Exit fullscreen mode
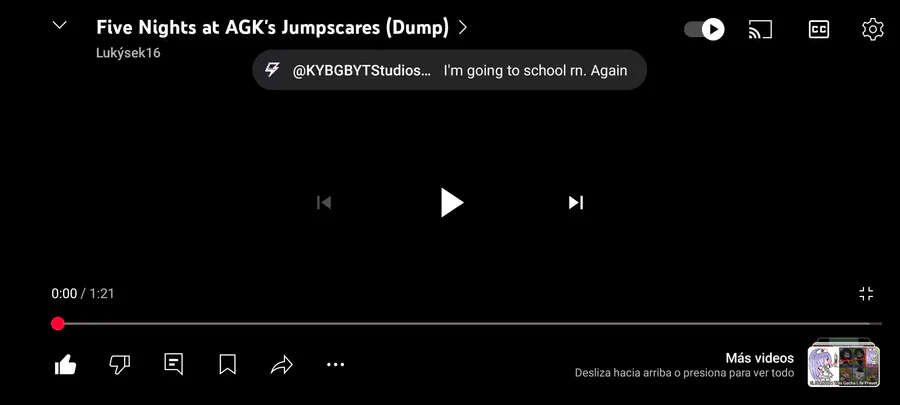This screenshot has height=405, width=900. click(866, 294)
